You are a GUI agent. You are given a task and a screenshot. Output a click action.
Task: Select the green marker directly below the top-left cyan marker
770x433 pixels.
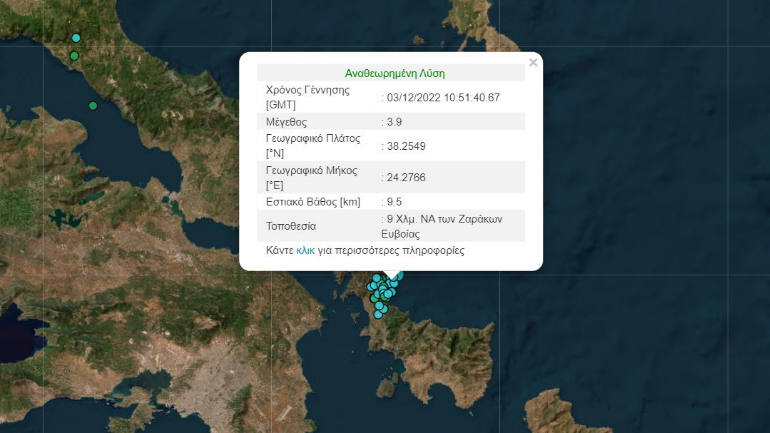pos(74,56)
